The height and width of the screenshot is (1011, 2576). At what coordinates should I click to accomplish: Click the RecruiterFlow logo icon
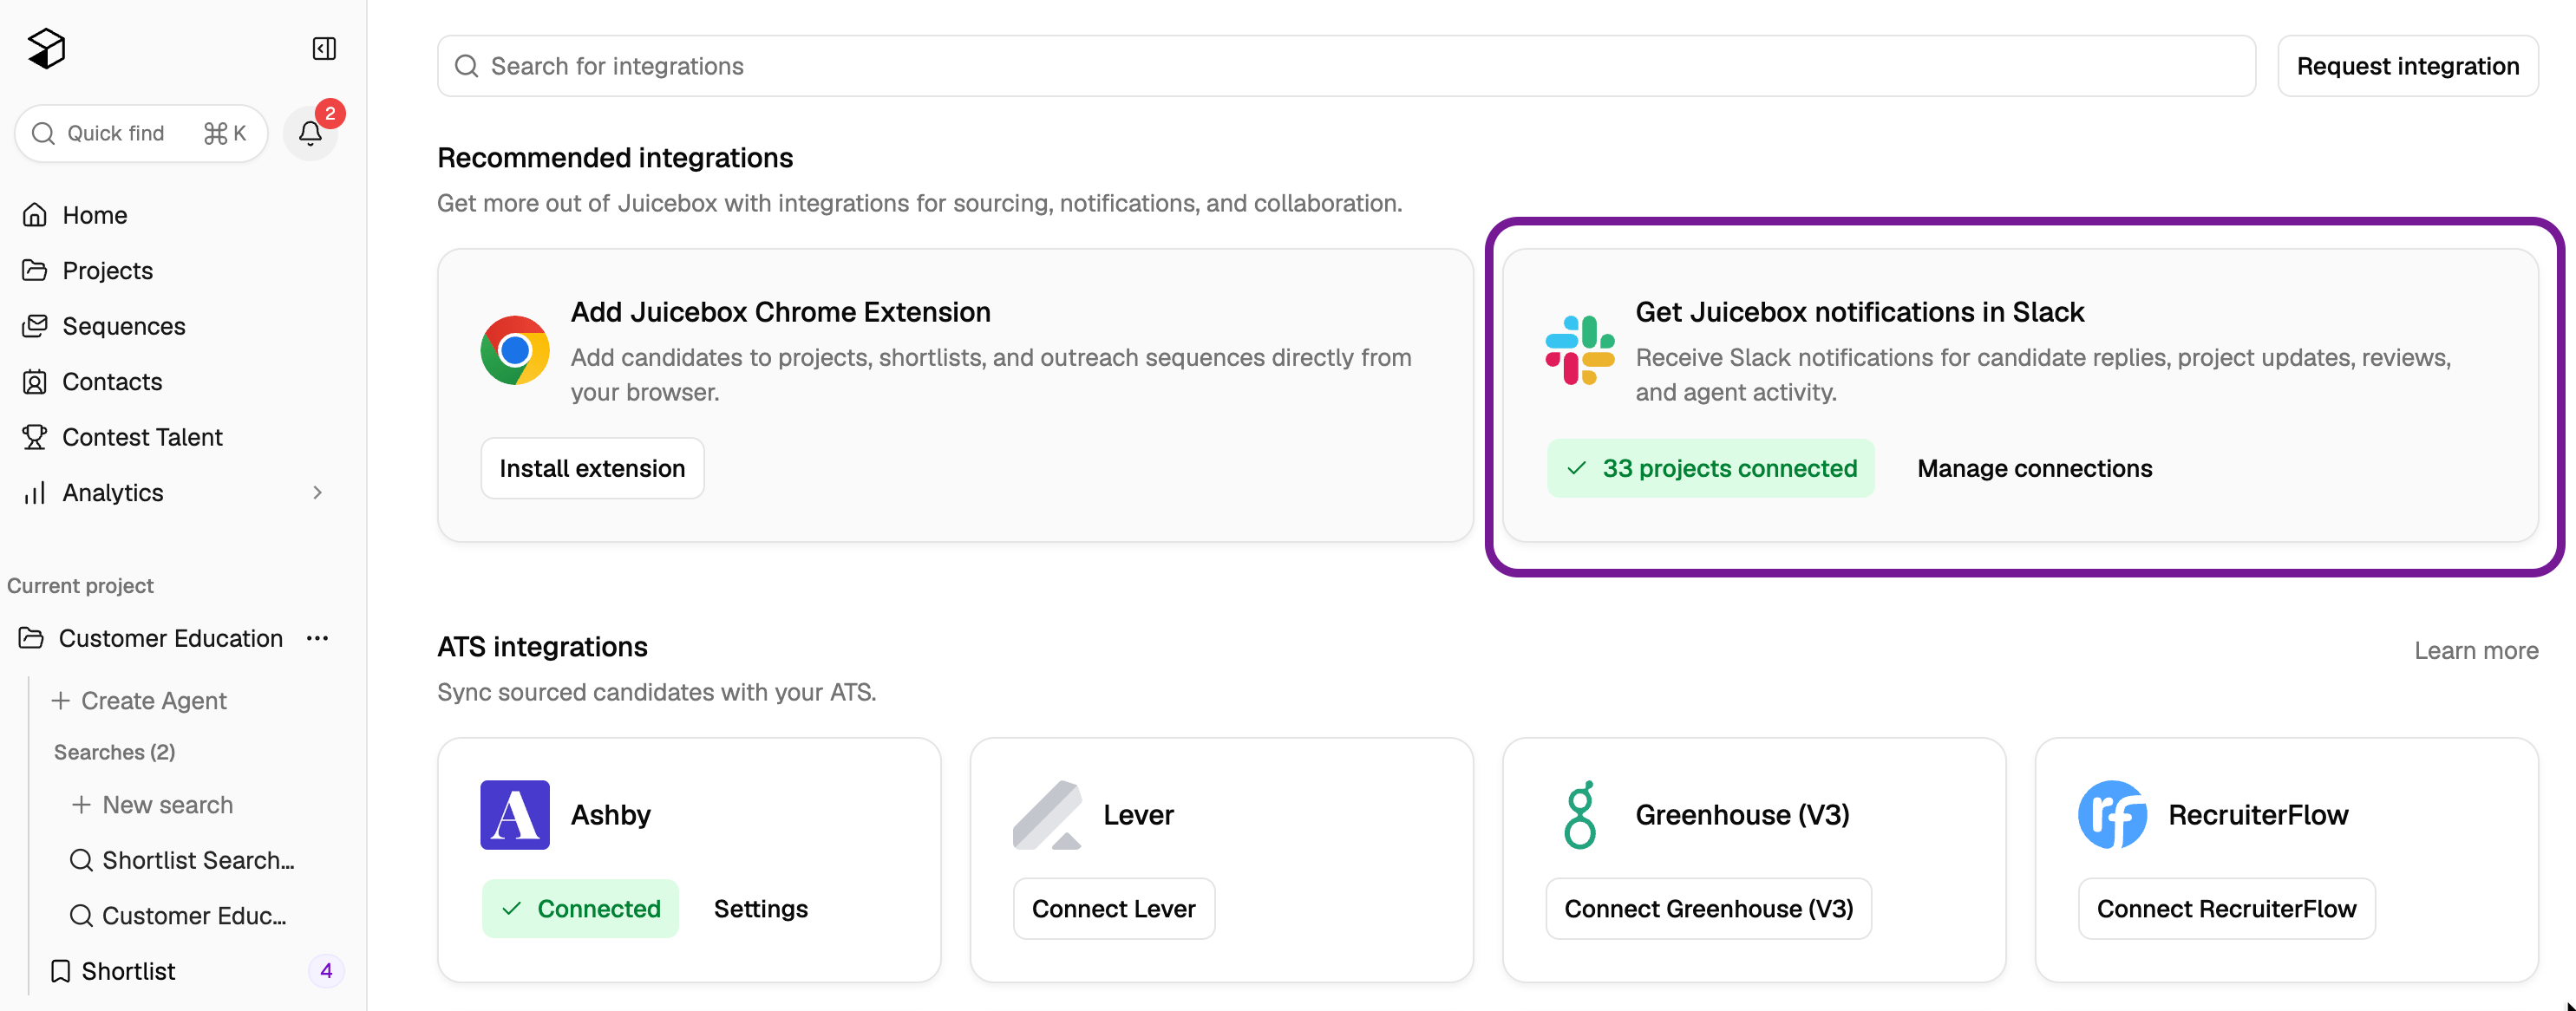coord(2112,814)
